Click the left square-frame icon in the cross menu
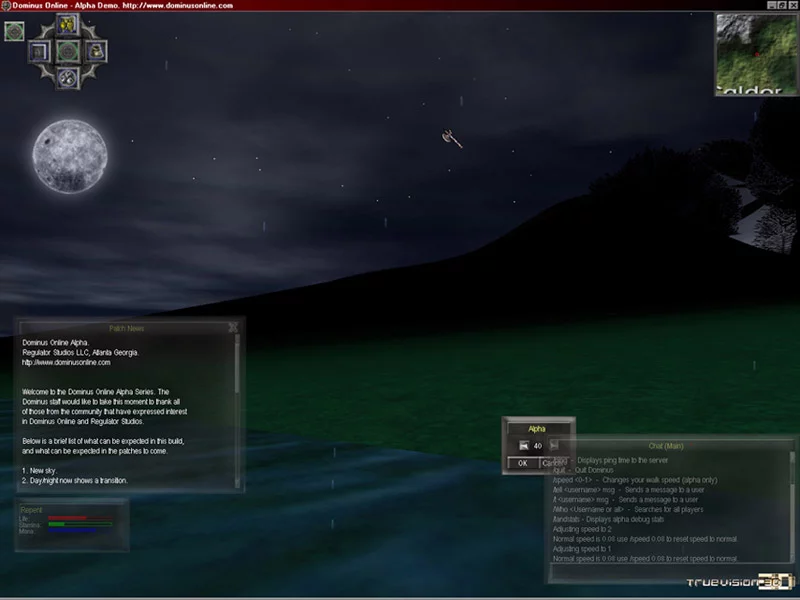This screenshot has width=800, height=600. click(40, 52)
